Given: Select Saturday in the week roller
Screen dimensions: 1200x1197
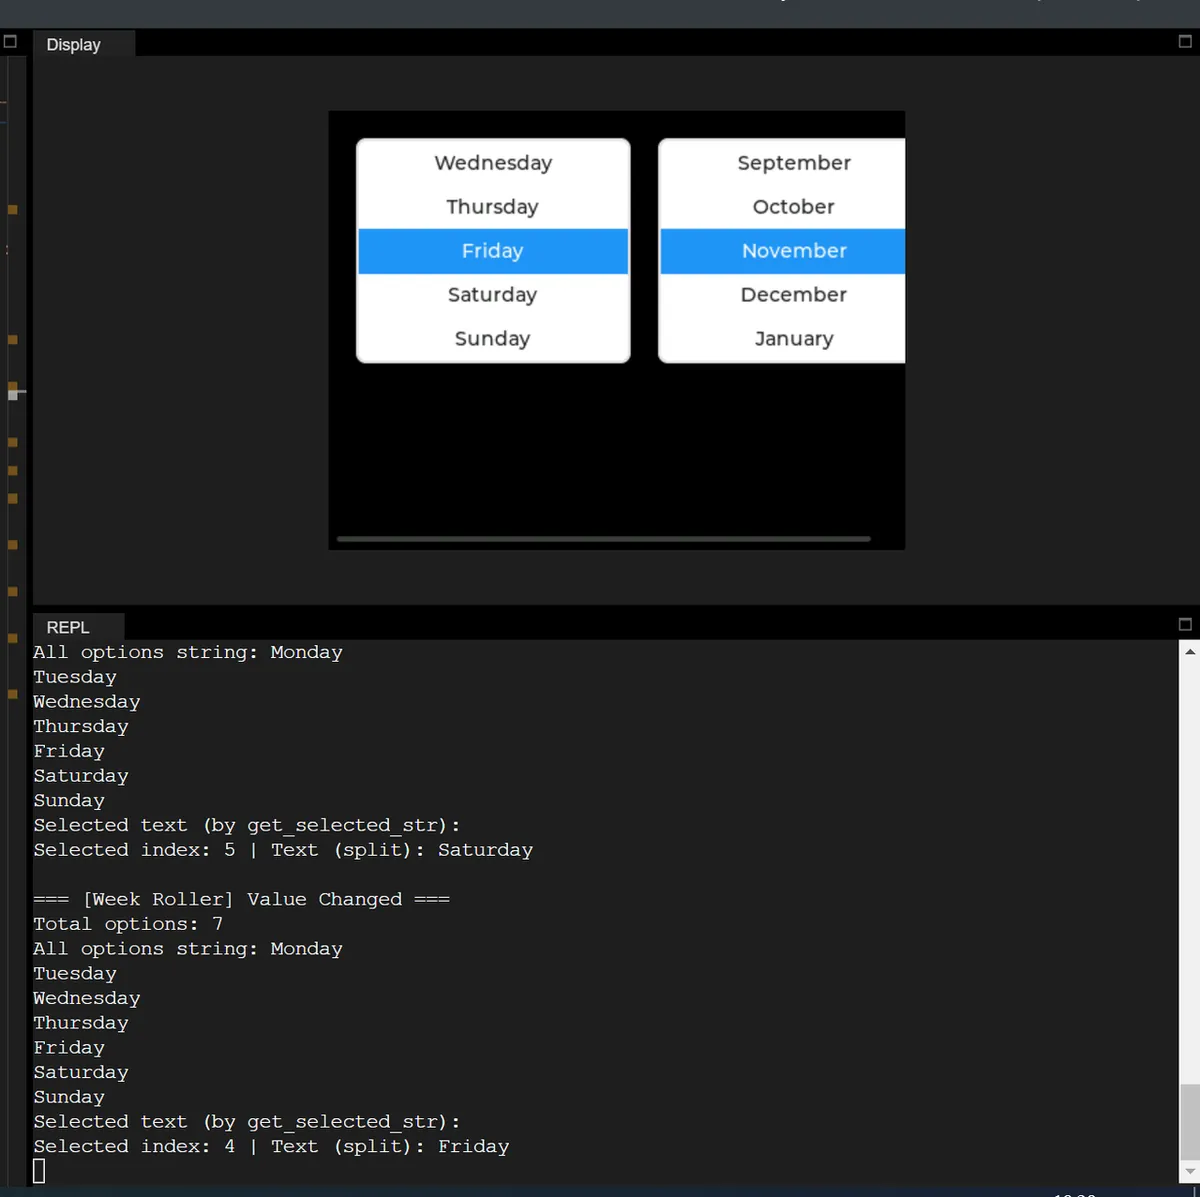Looking at the screenshot, I should point(493,295).
